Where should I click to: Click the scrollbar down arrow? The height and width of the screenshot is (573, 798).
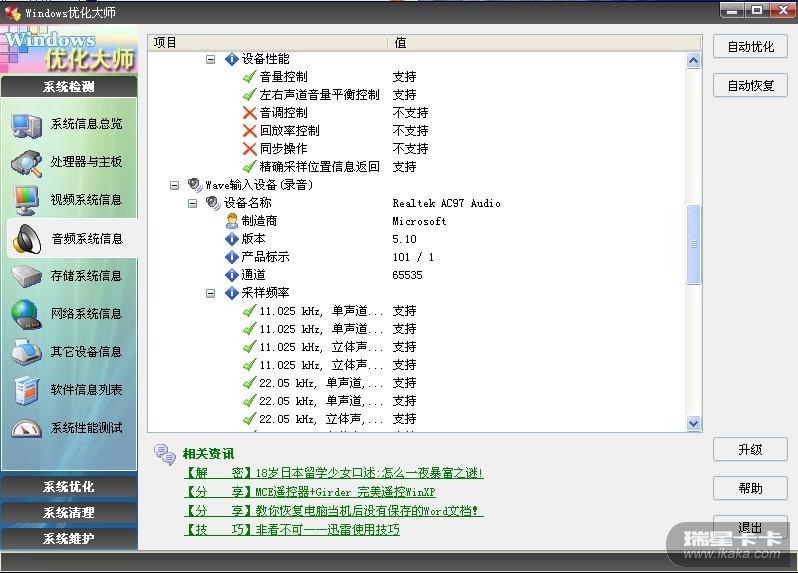click(693, 423)
